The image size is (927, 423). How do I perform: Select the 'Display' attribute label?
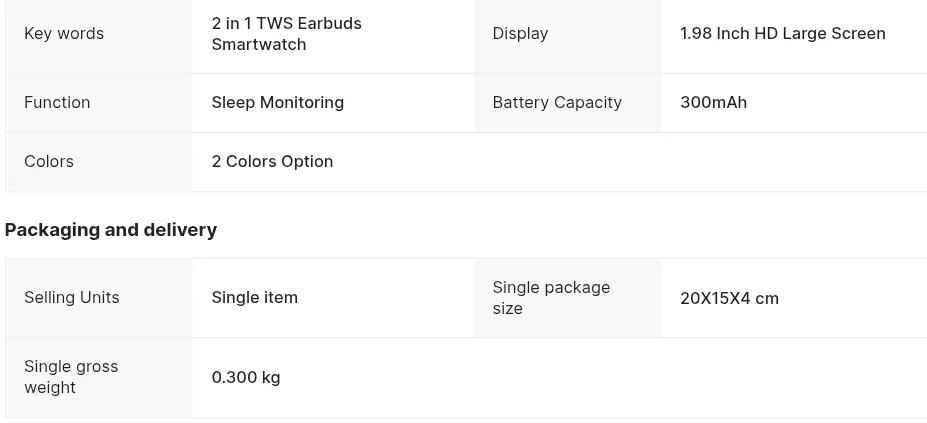tap(520, 33)
